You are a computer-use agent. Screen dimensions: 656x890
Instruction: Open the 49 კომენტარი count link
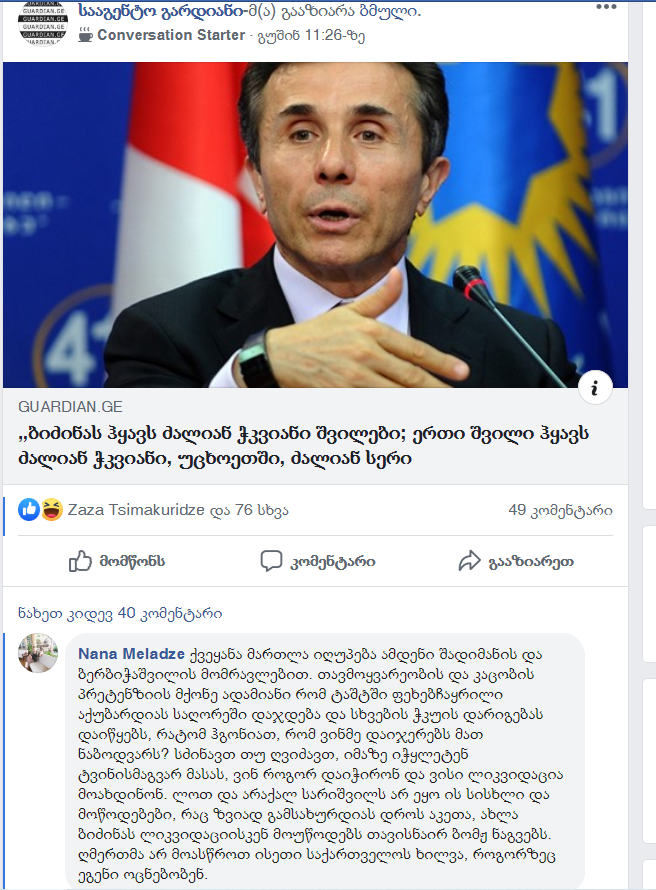point(560,510)
